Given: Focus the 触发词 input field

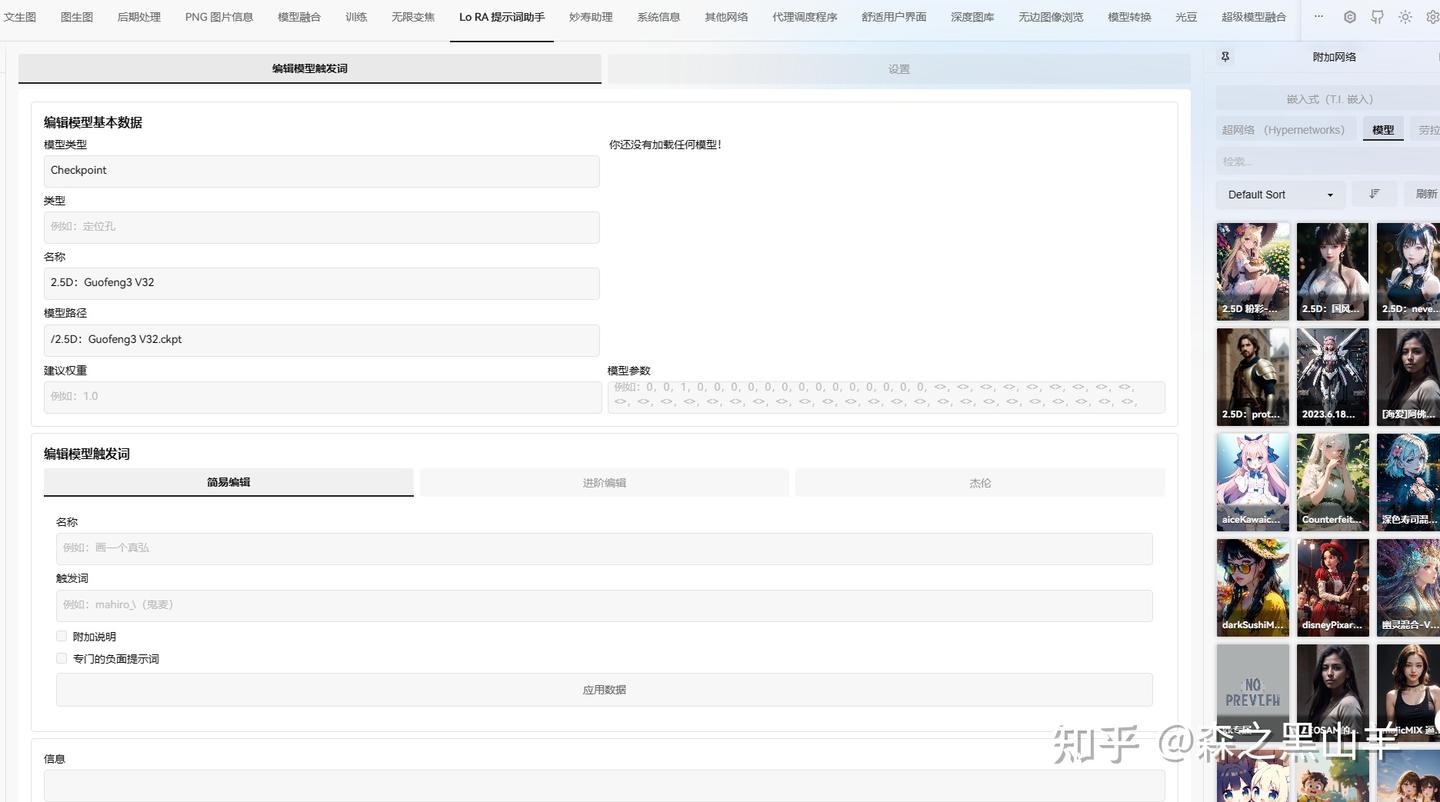Looking at the screenshot, I should tap(604, 605).
